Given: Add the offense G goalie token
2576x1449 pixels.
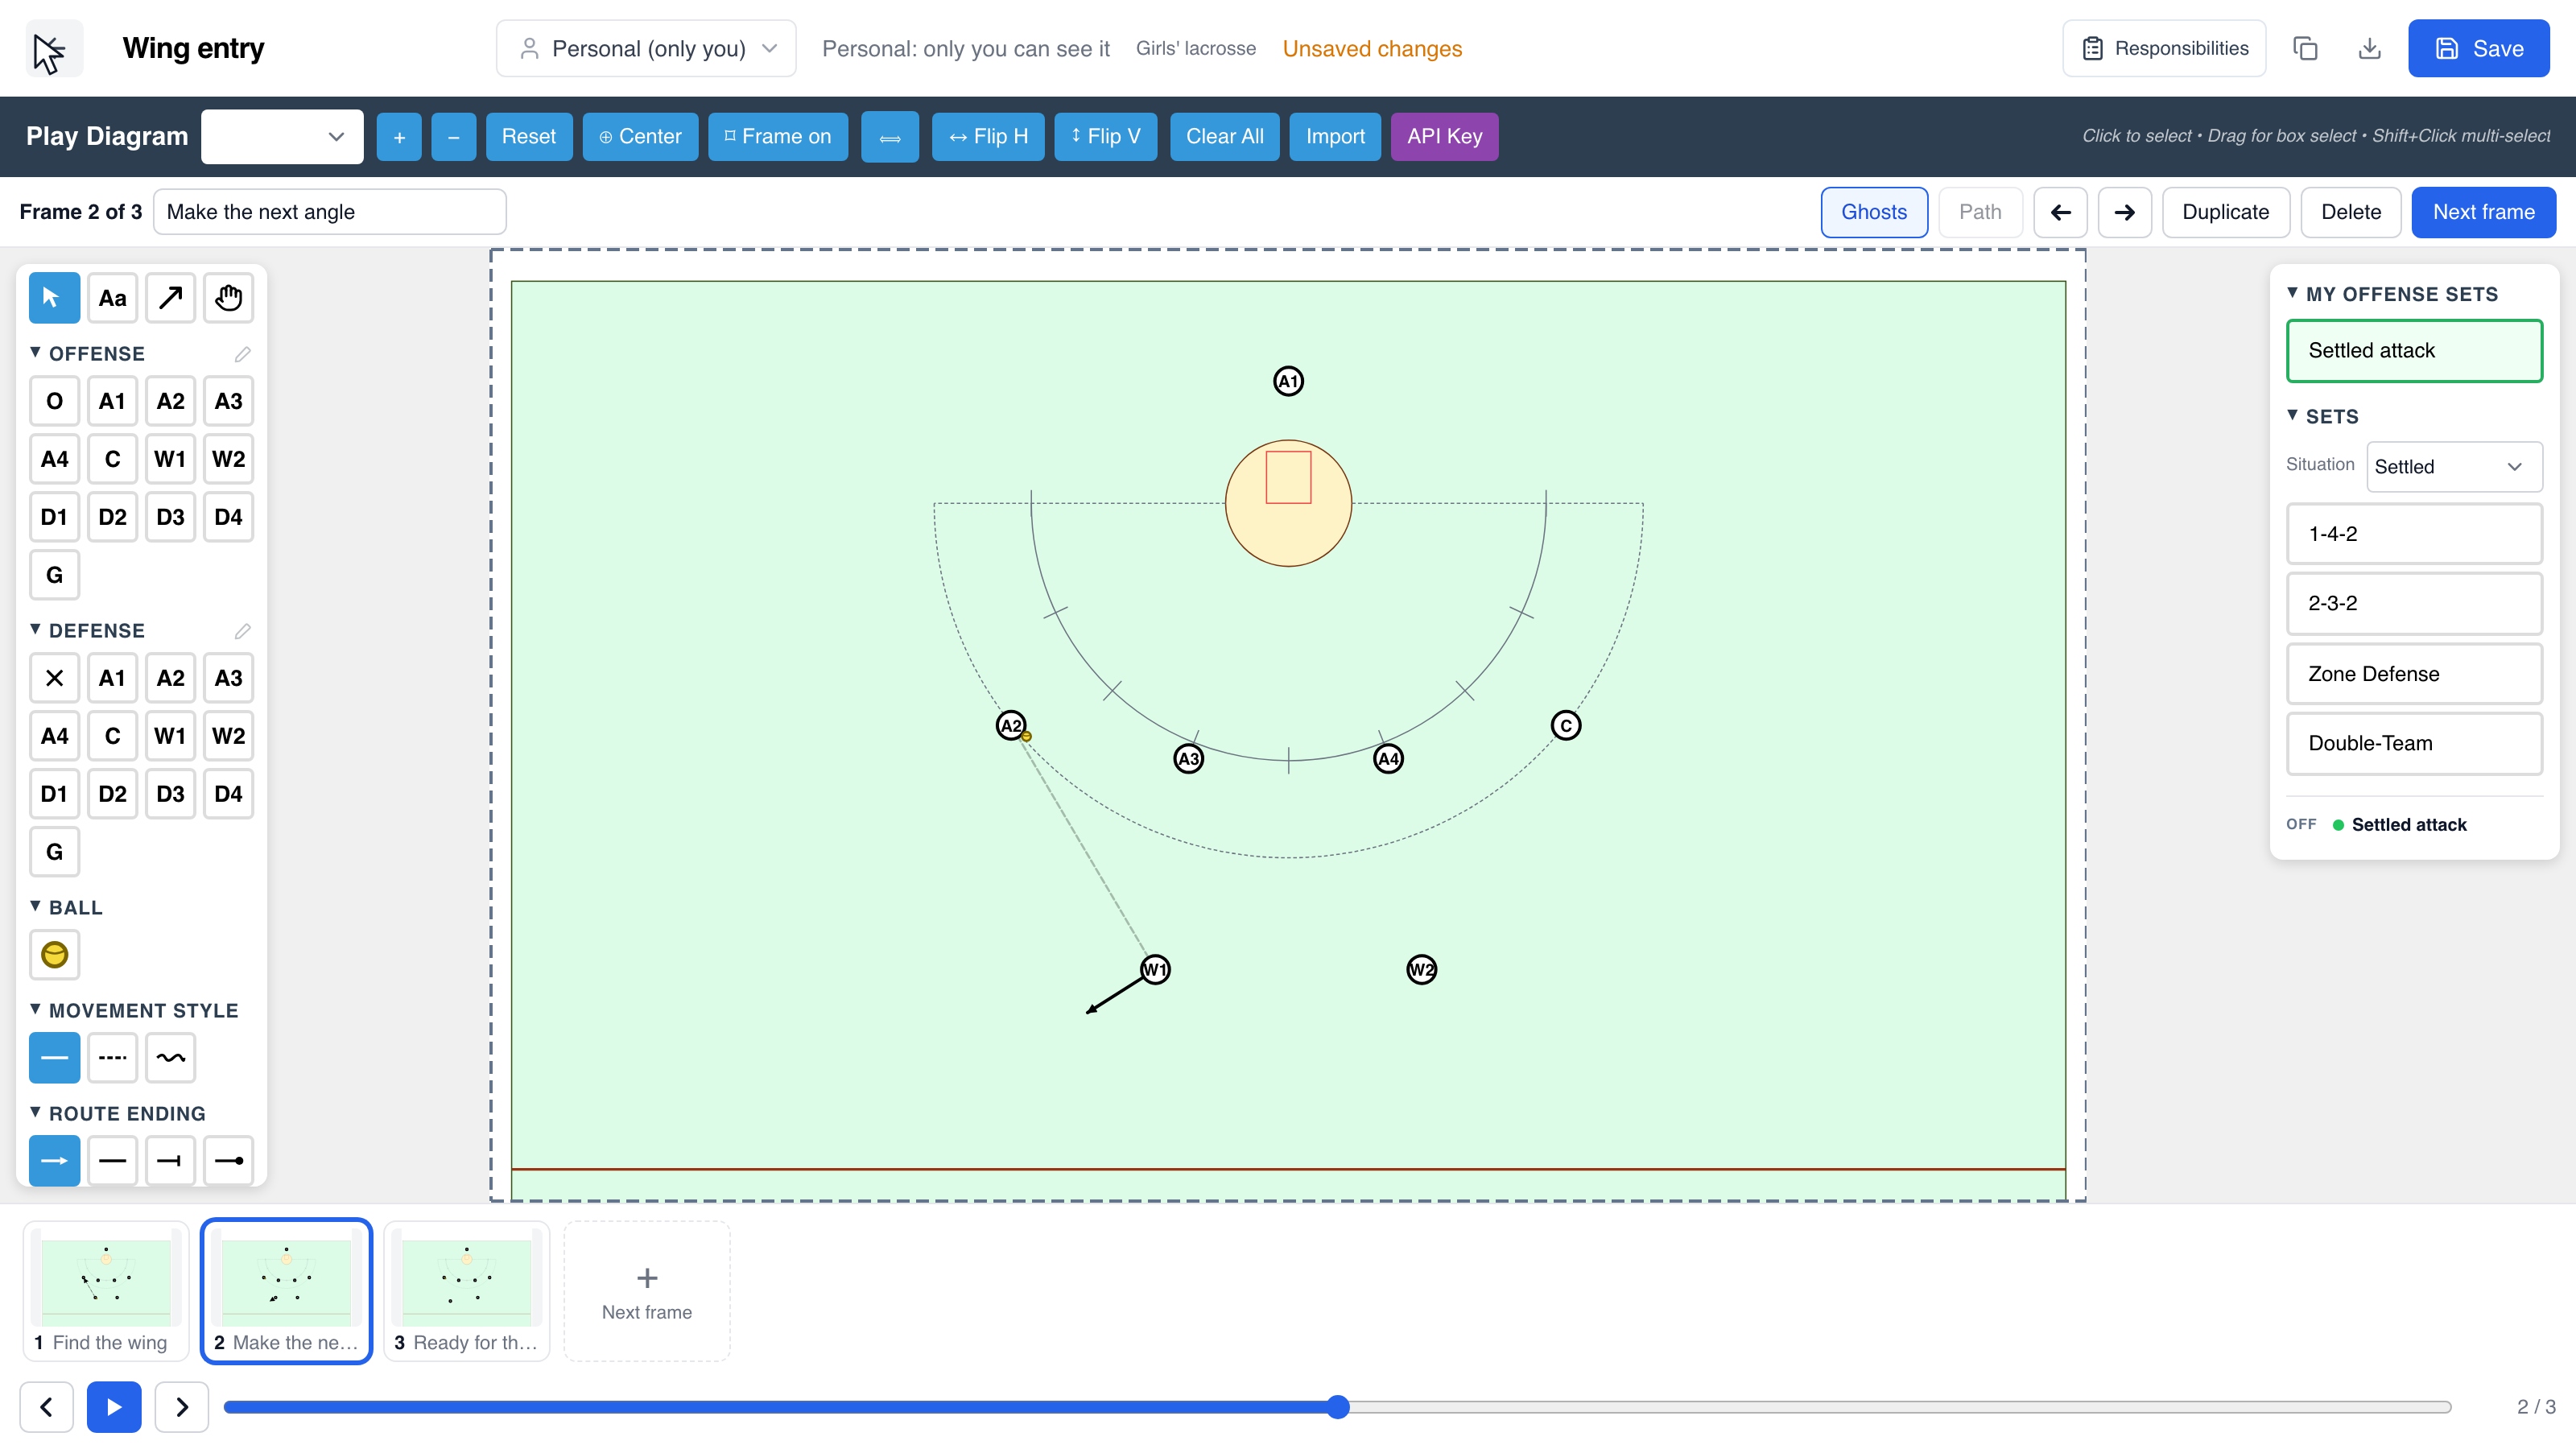Looking at the screenshot, I should pos(54,575).
